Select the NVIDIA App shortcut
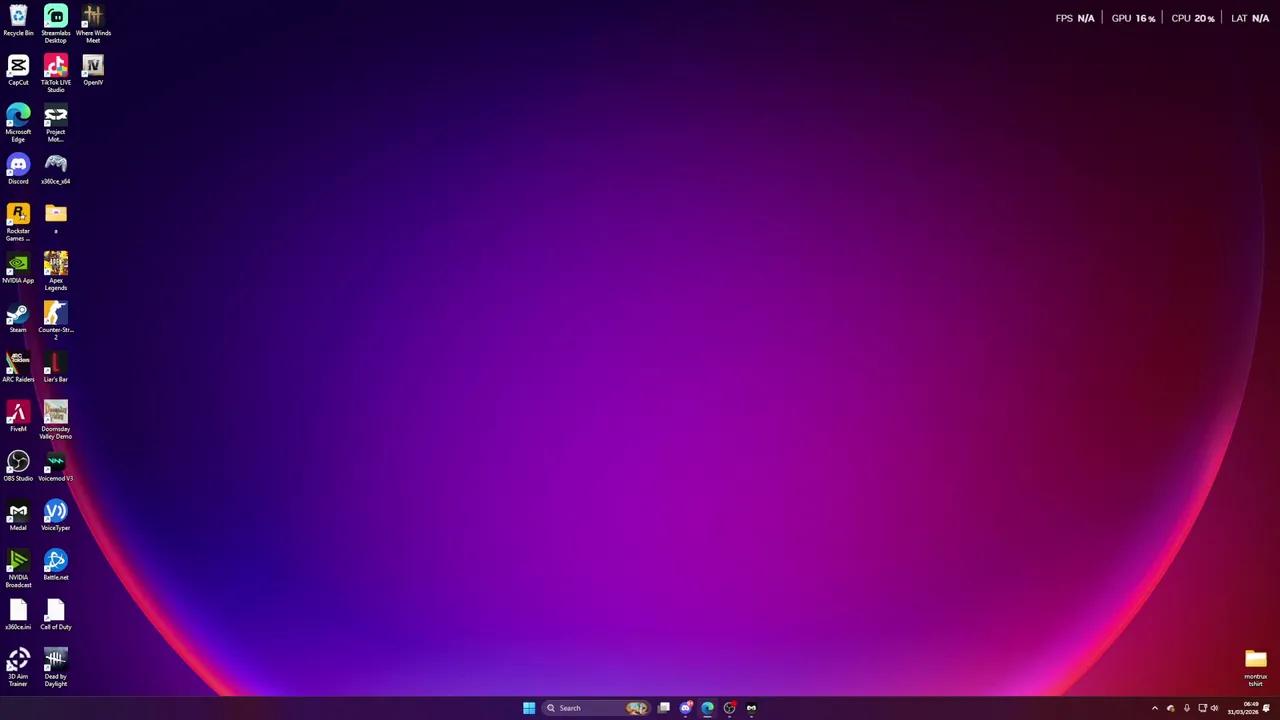The image size is (1280, 720). click(18, 268)
